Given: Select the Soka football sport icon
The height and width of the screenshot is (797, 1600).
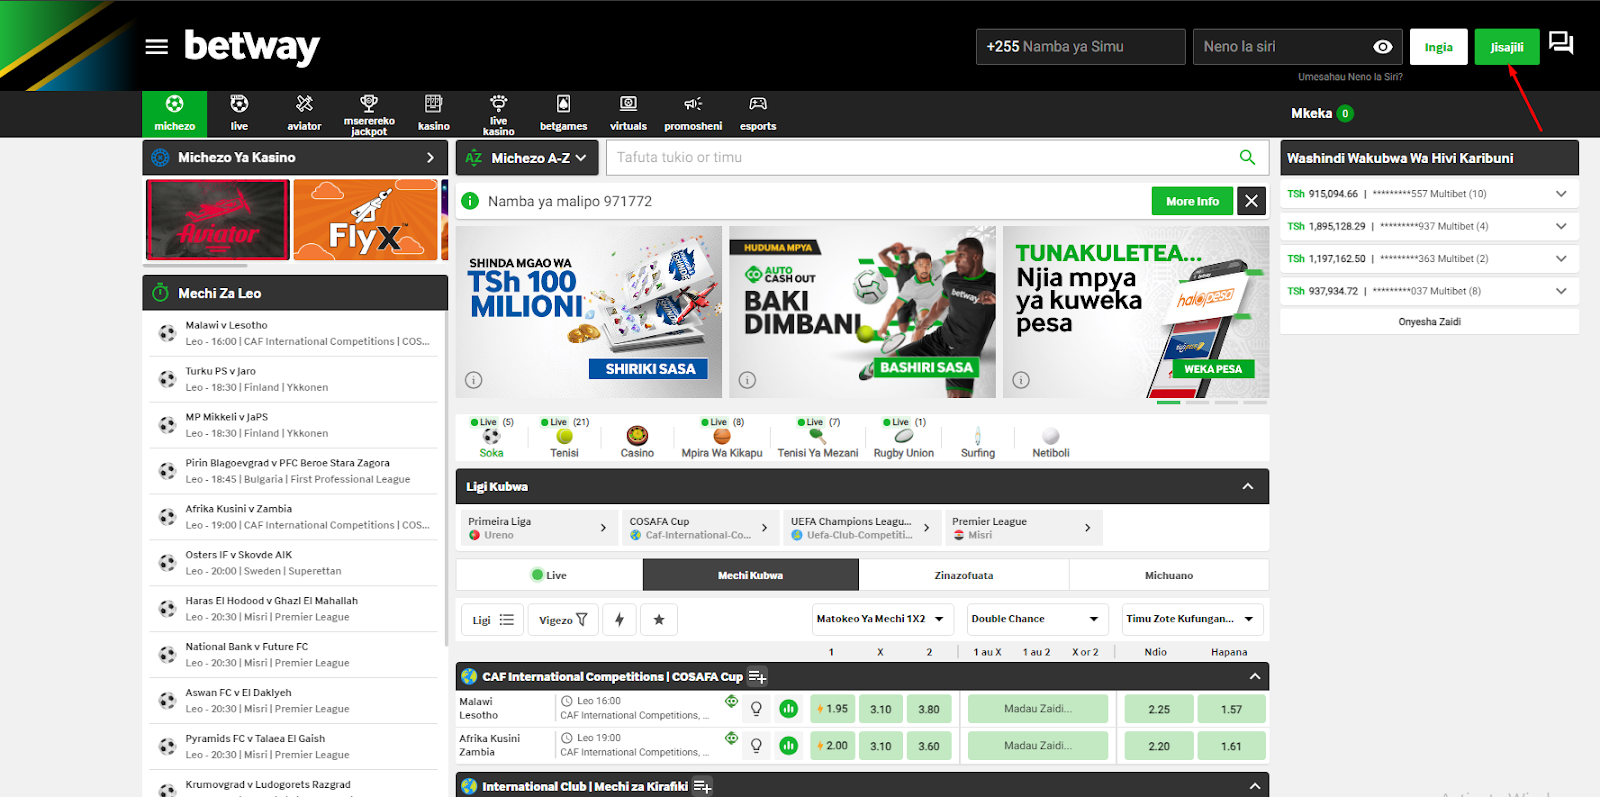Looking at the screenshot, I should (x=491, y=438).
